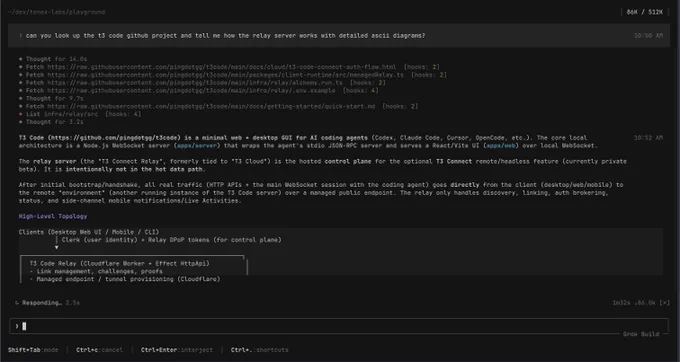Viewport: 680px width, 362px height.
Task: Click the '86K / 512K' context usage indicator
Action: pos(645,12)
